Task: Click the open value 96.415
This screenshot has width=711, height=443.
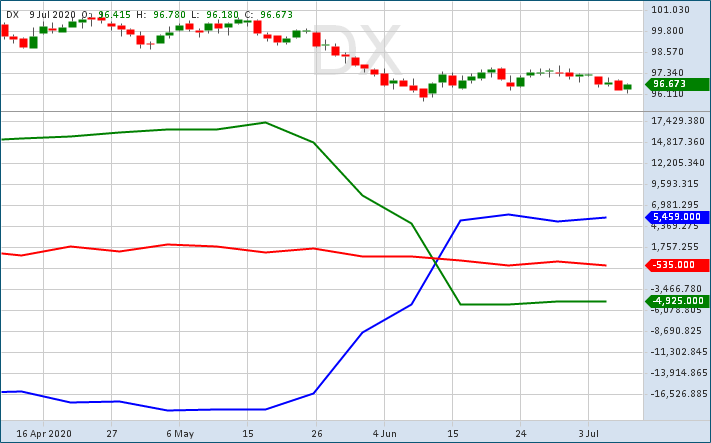Action: point(114,15)
